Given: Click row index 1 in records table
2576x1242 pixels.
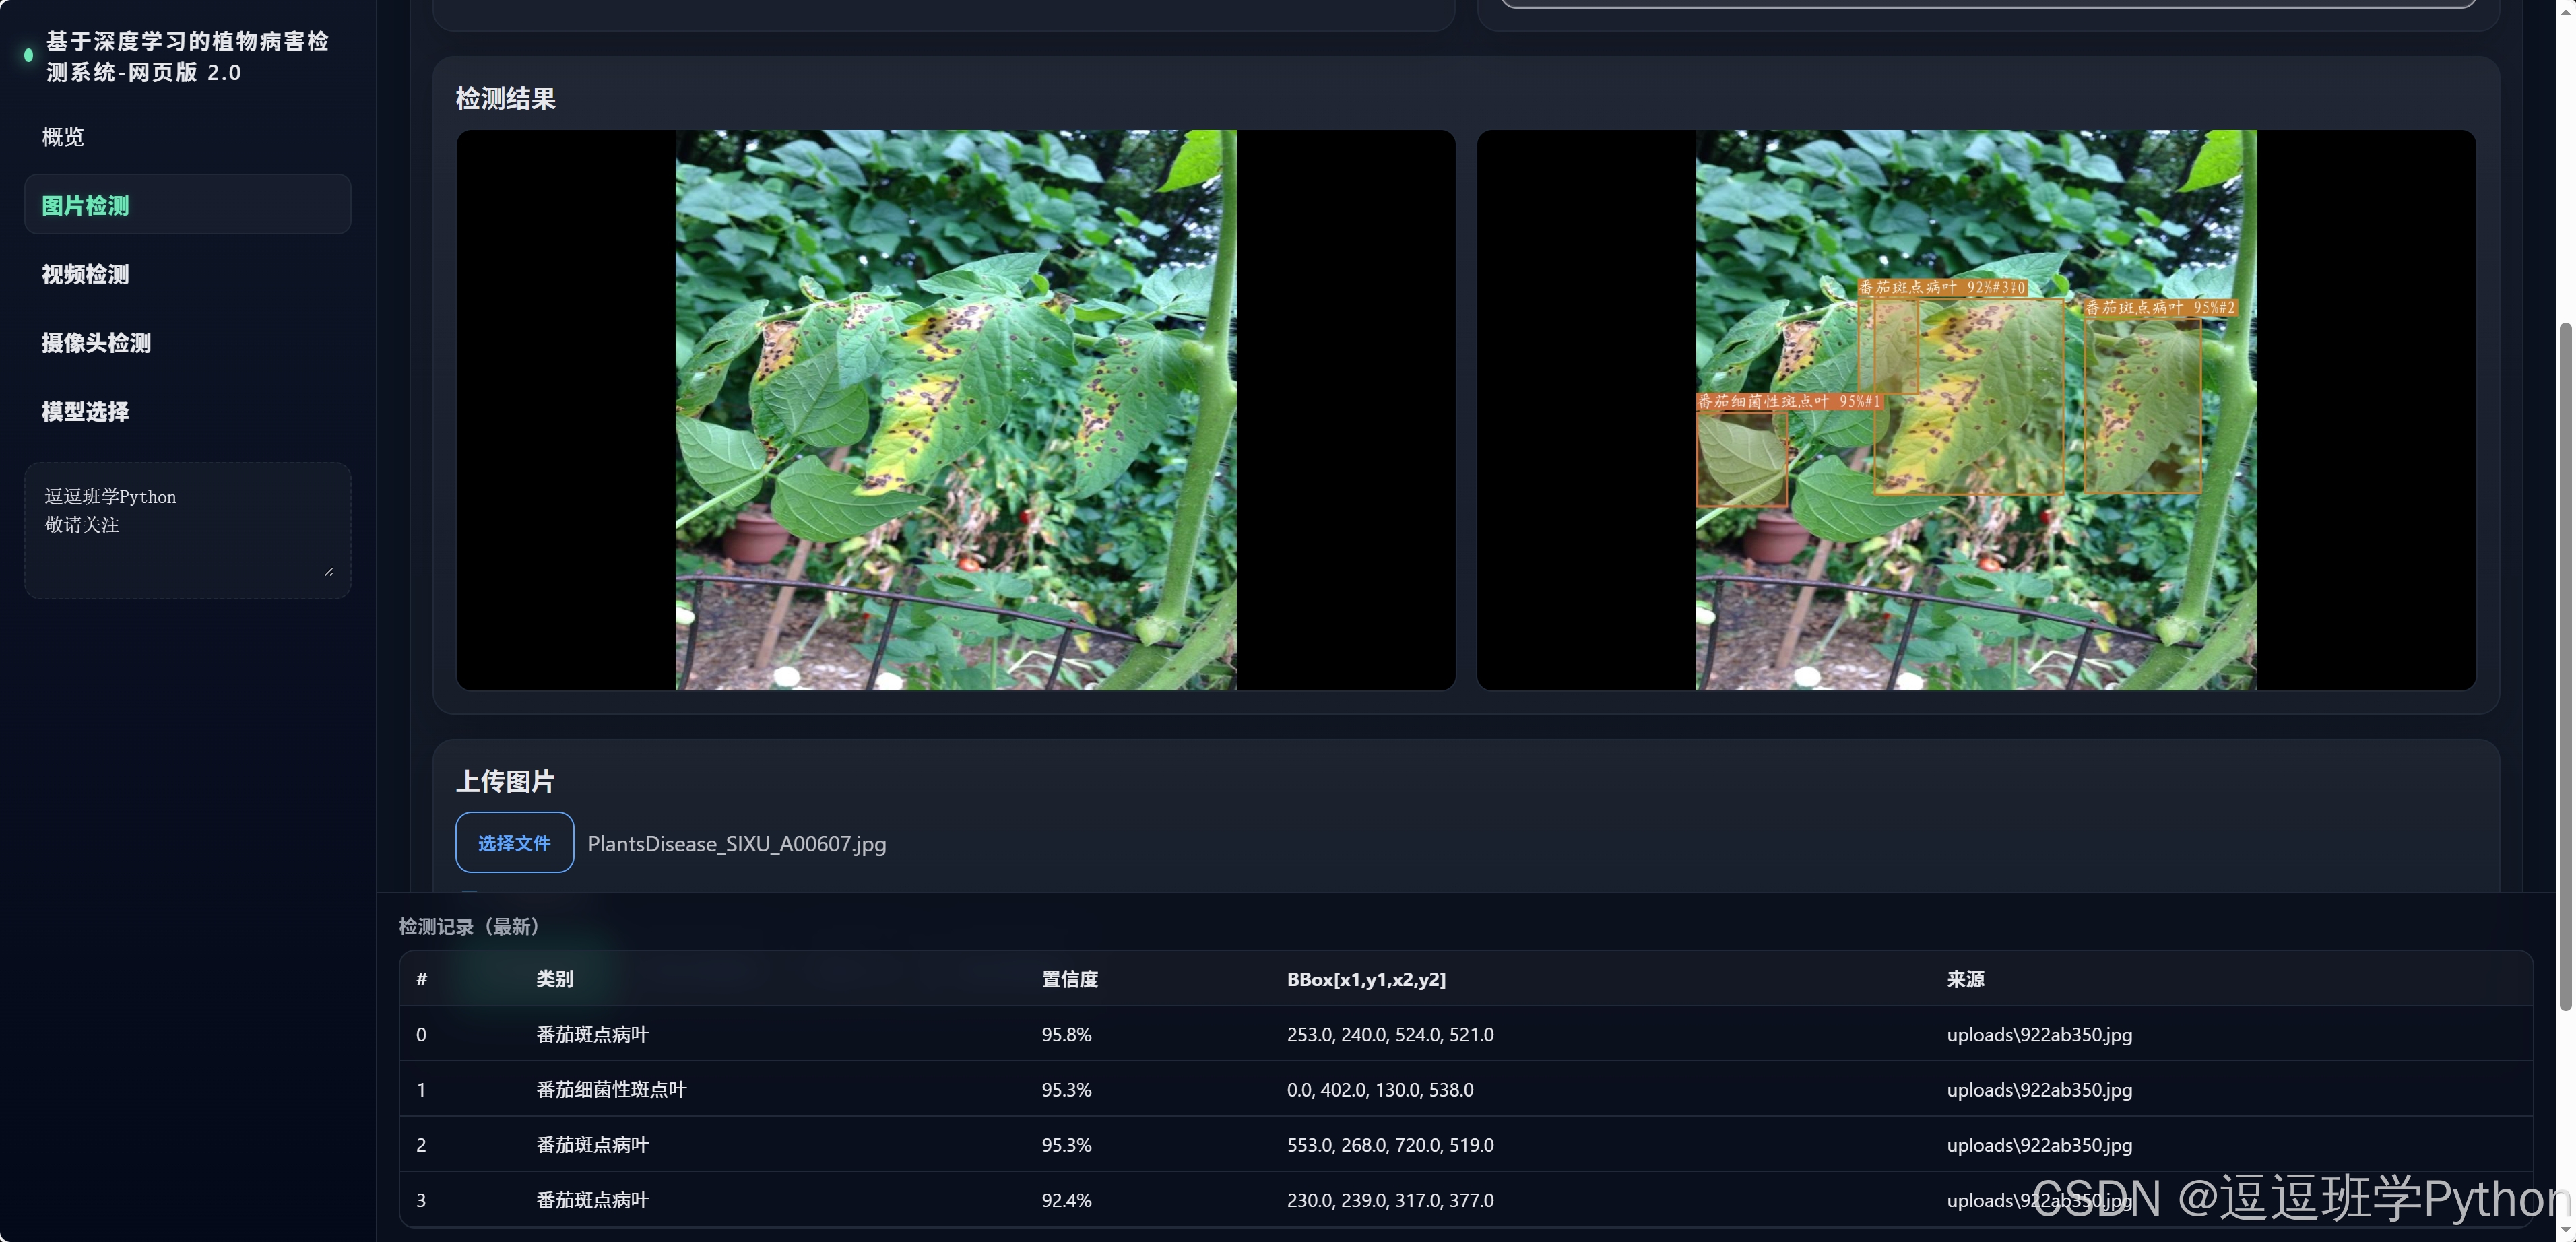Looking at the screenshot, I should tap(421, 1089).
